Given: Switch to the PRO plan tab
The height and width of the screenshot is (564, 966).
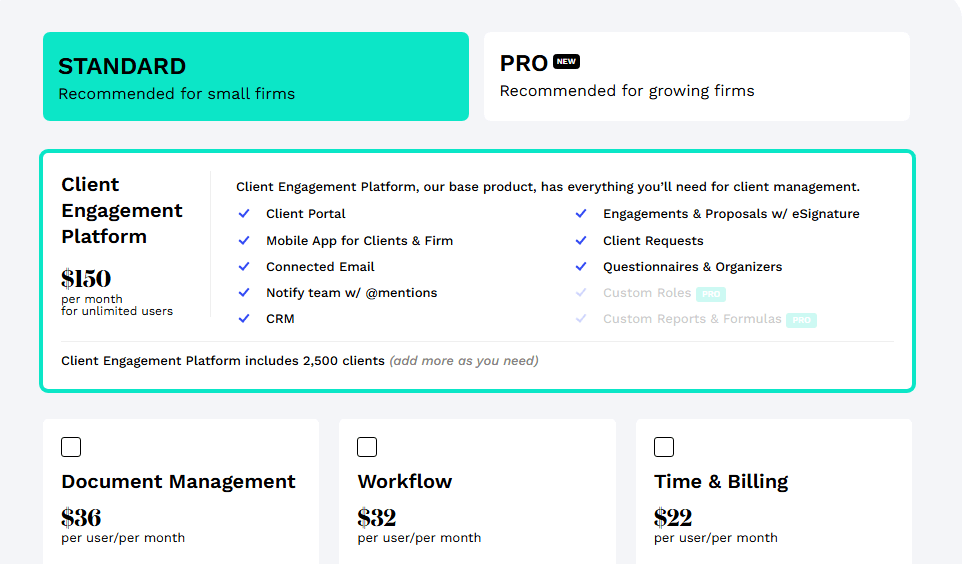Looking at the screenshot, I should pos(697,77).
